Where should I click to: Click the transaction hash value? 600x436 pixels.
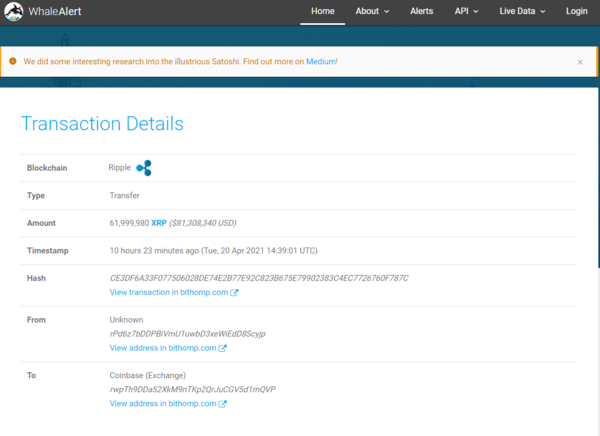point(259,278)
